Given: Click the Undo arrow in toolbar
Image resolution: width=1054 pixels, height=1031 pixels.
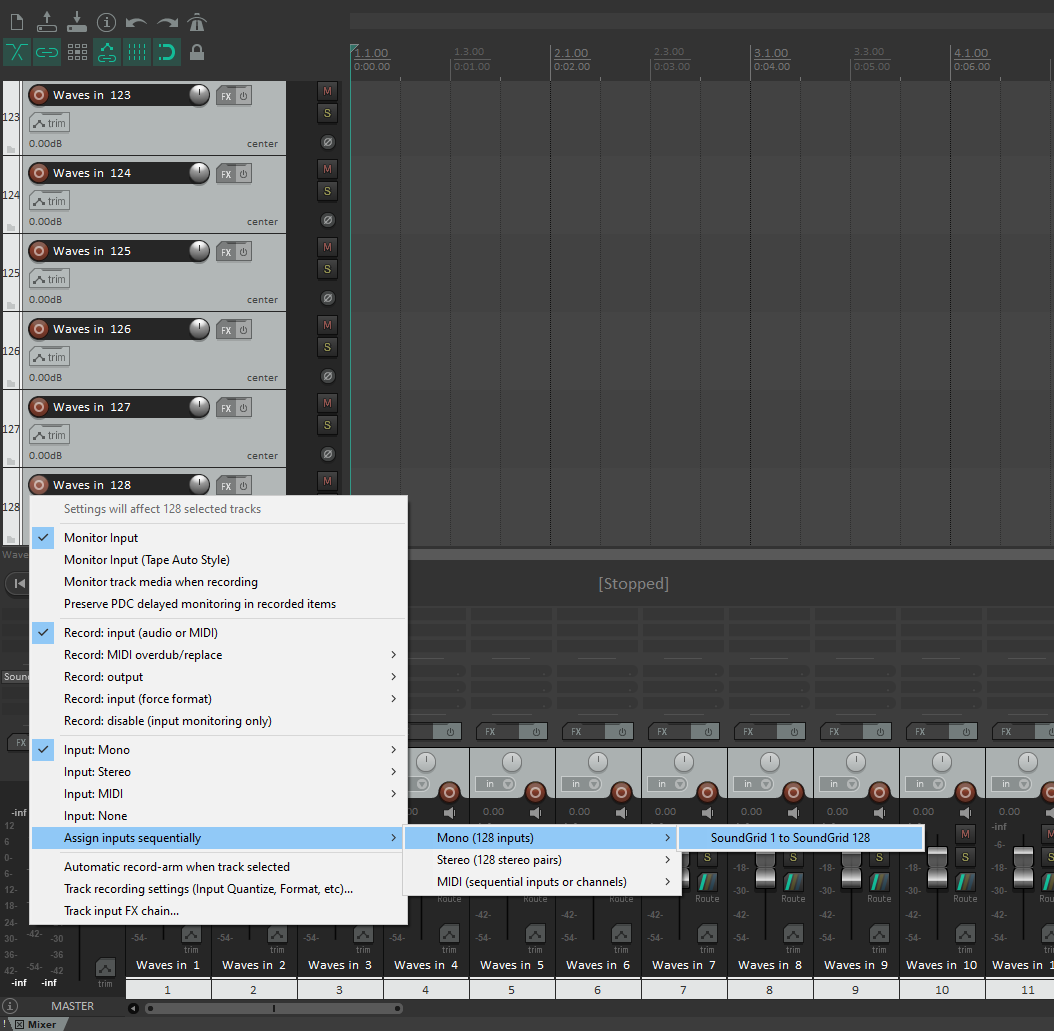Looking at the screenshot, I should point(137,22).
